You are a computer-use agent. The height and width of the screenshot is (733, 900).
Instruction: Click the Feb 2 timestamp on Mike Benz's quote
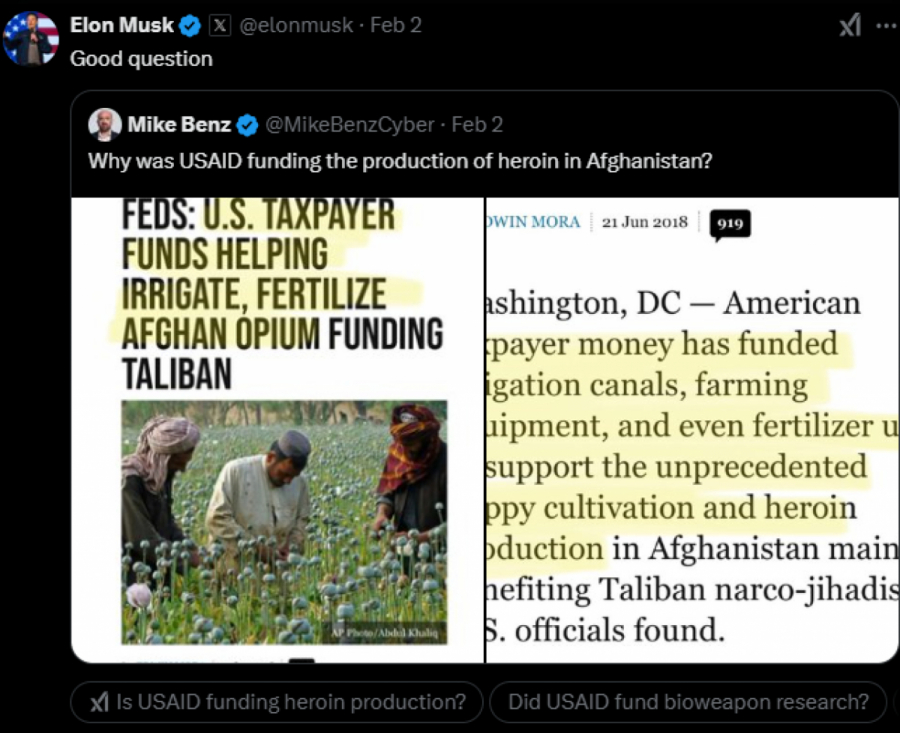pos(476,124)
